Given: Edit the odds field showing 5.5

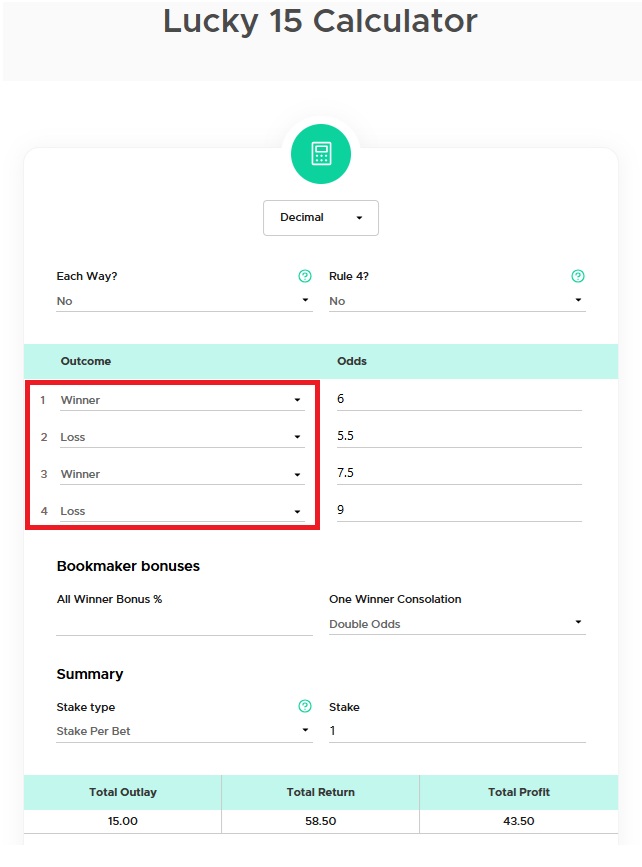Looking at the screenshot, I should [458, 436].
